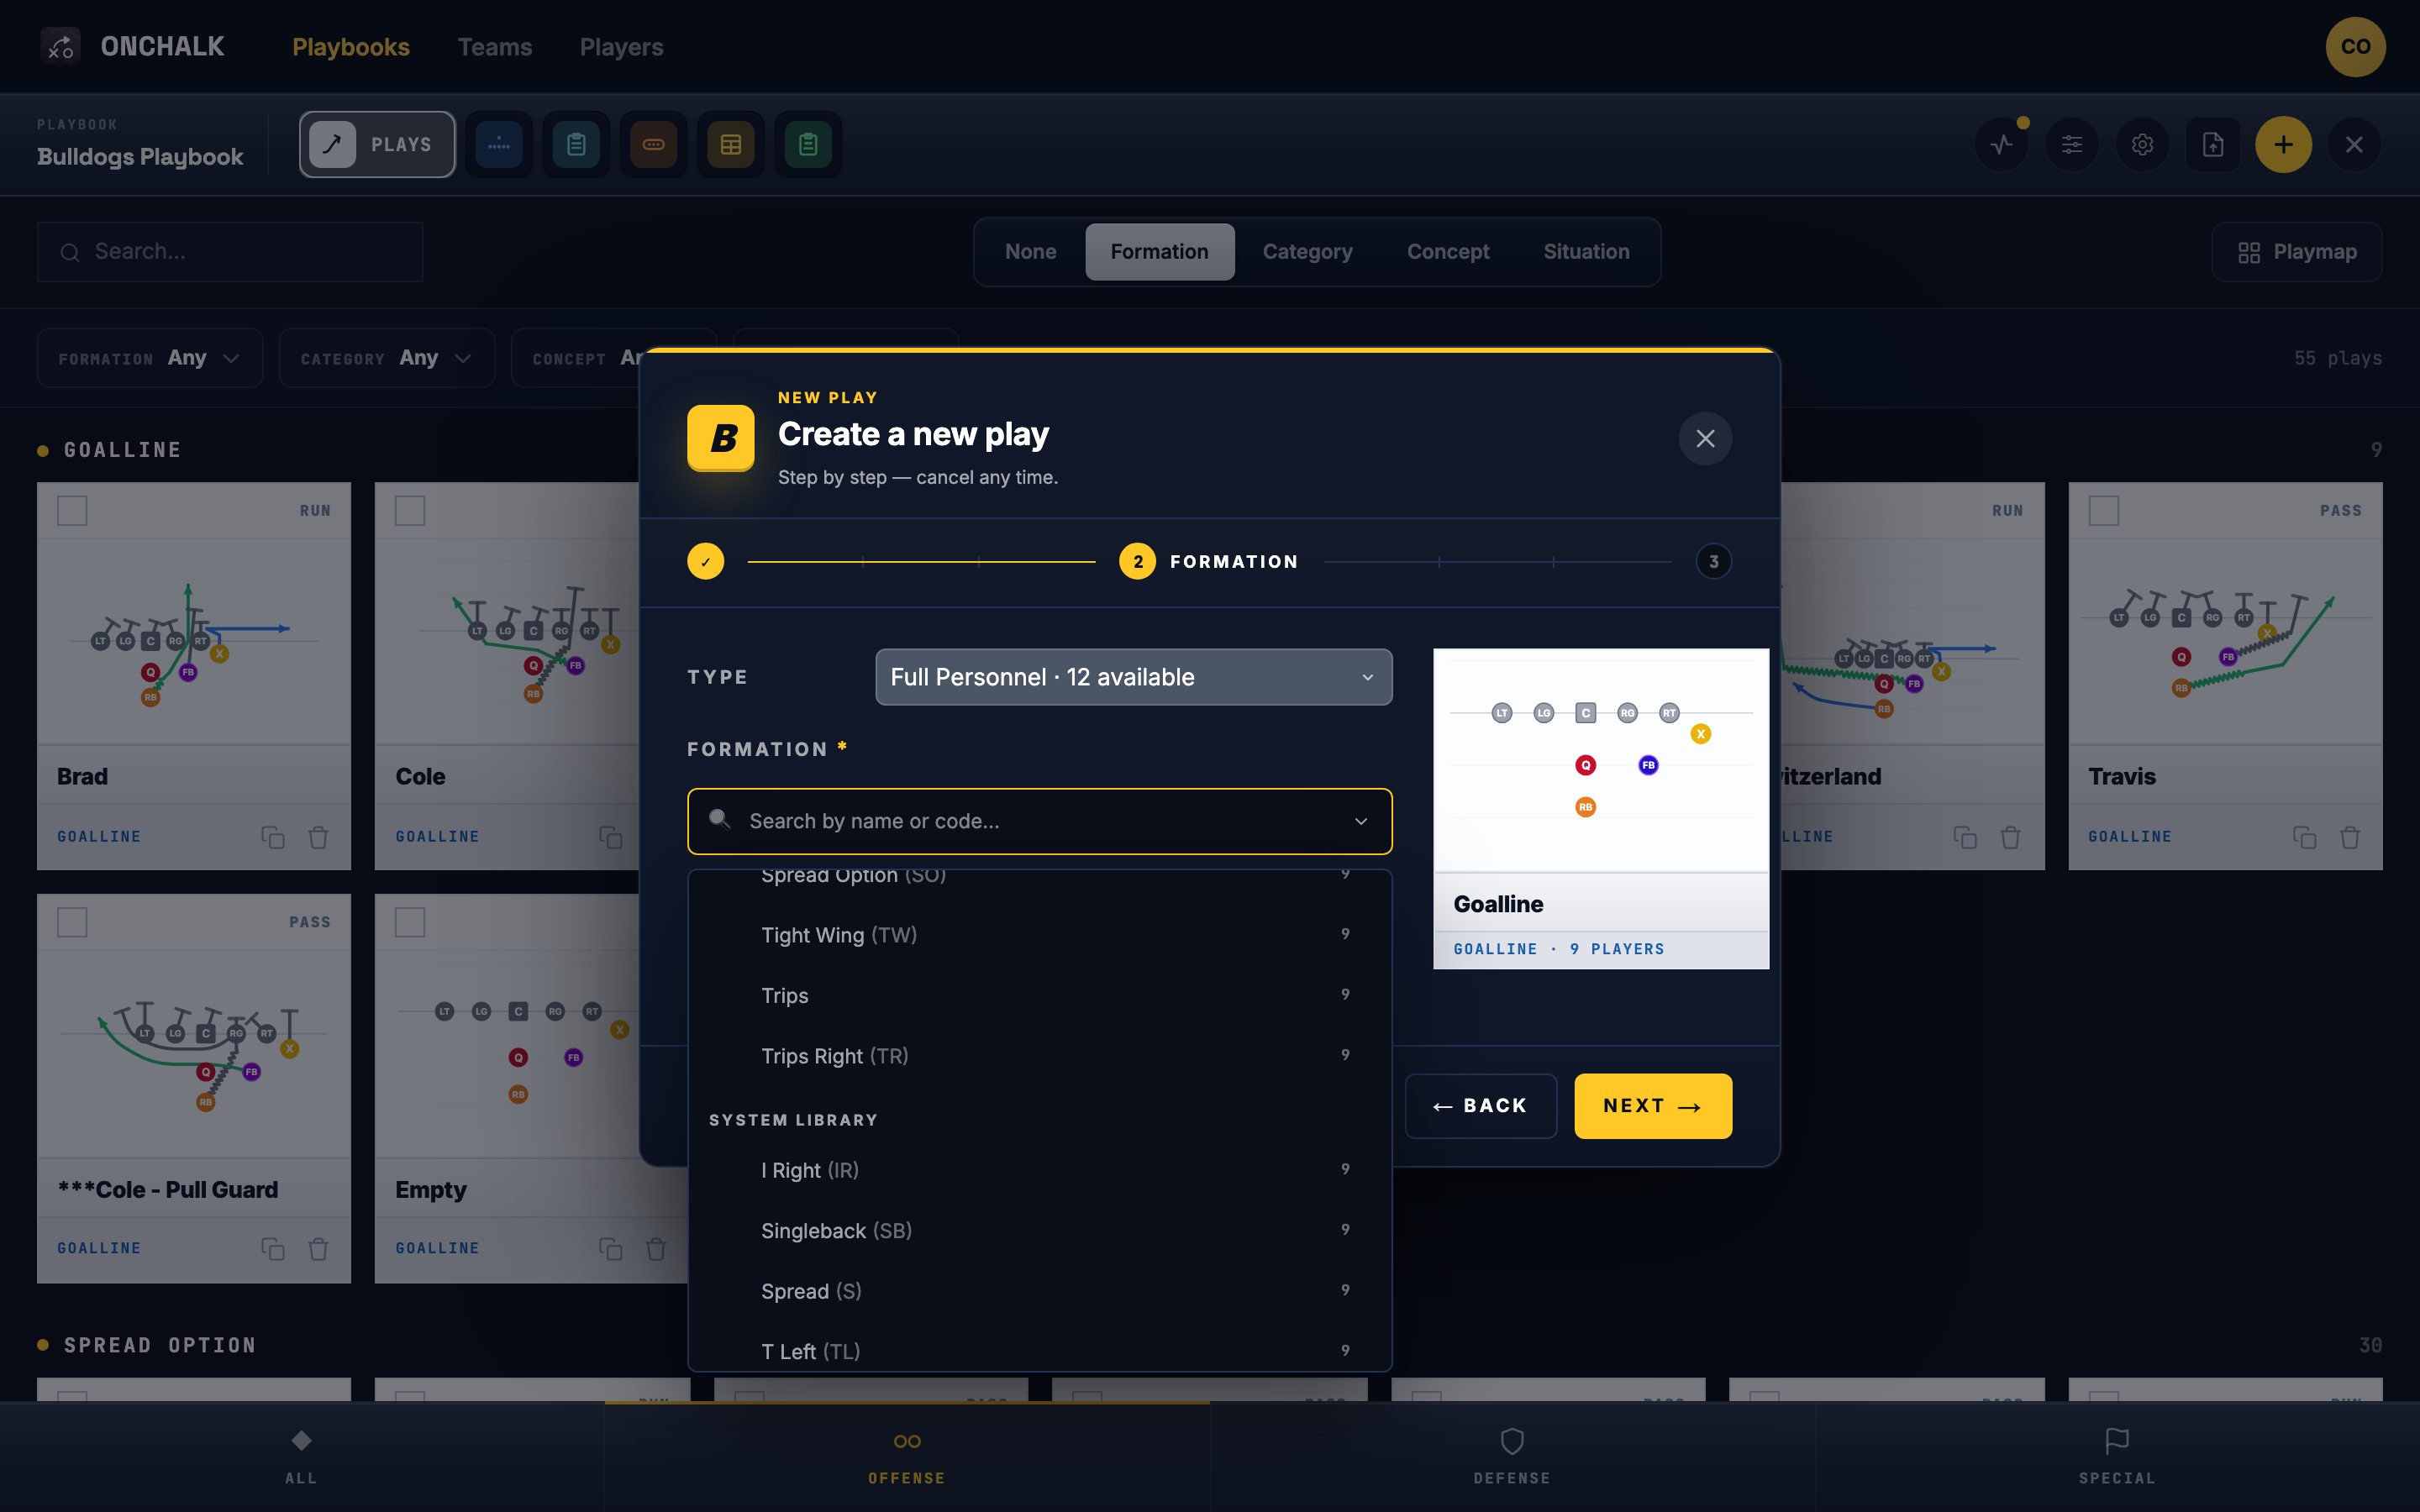Select the PLAYS toolbar button
Image resolution: width=2420 pixels, height=1512 pixels.
[377, 145]
